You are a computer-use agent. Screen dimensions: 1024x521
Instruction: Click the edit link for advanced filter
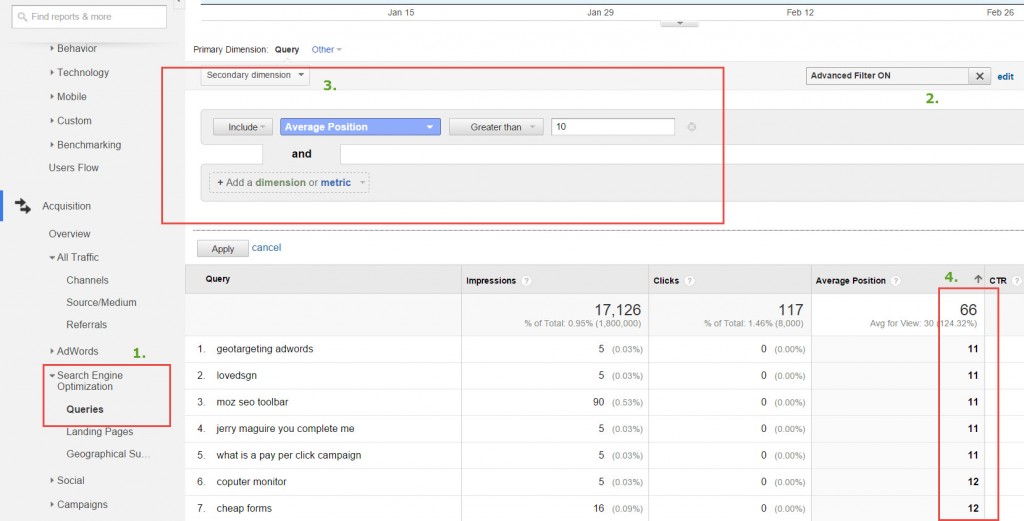coord(1005,76)
